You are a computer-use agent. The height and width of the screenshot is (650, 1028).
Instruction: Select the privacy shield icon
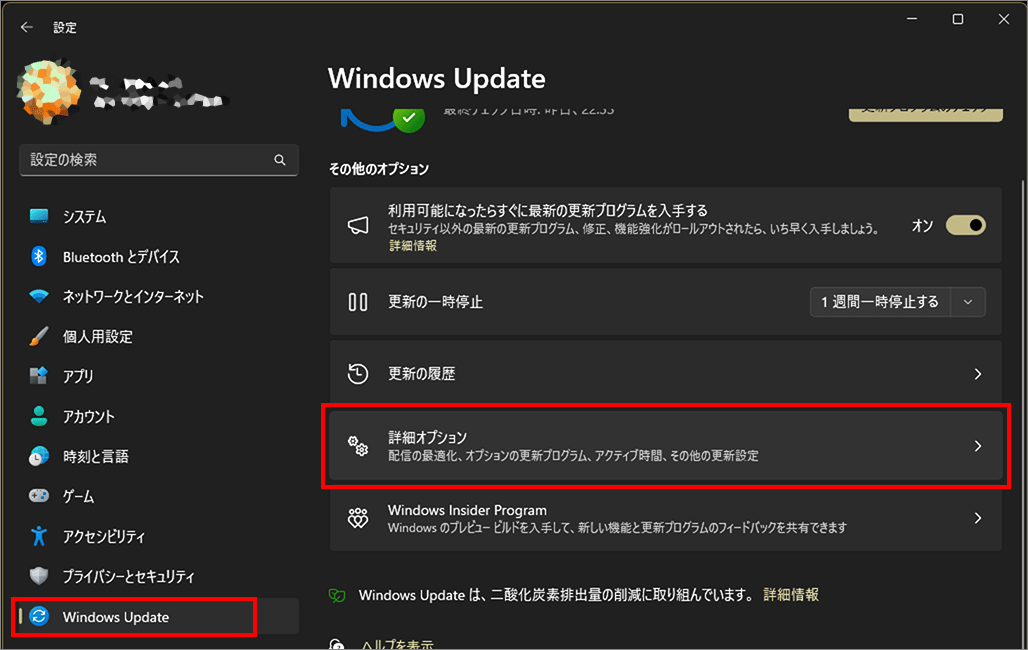click(39, 576)
